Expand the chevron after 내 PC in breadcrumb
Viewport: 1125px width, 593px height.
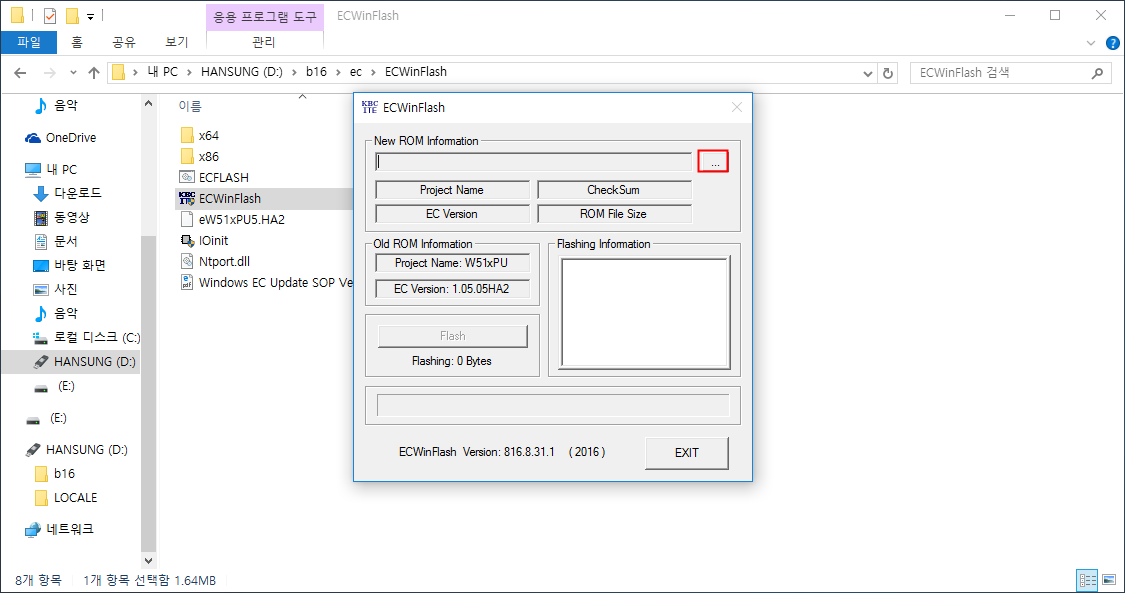[x=189, y=72]
